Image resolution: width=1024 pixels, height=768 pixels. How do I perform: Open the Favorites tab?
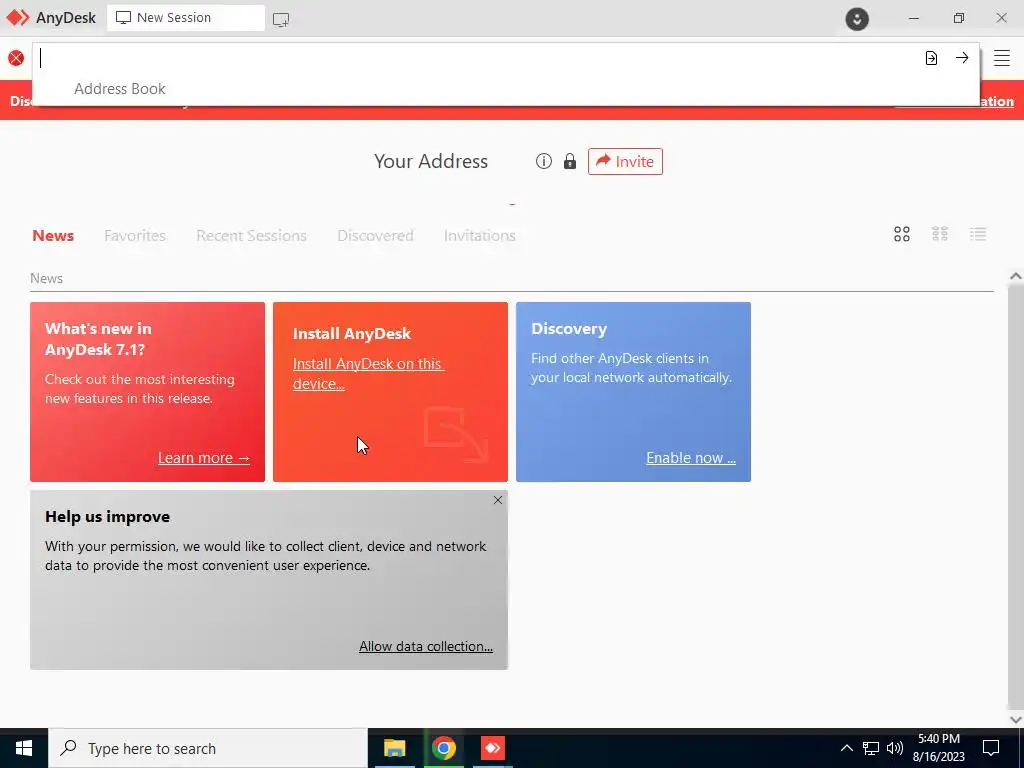[135, 236]
